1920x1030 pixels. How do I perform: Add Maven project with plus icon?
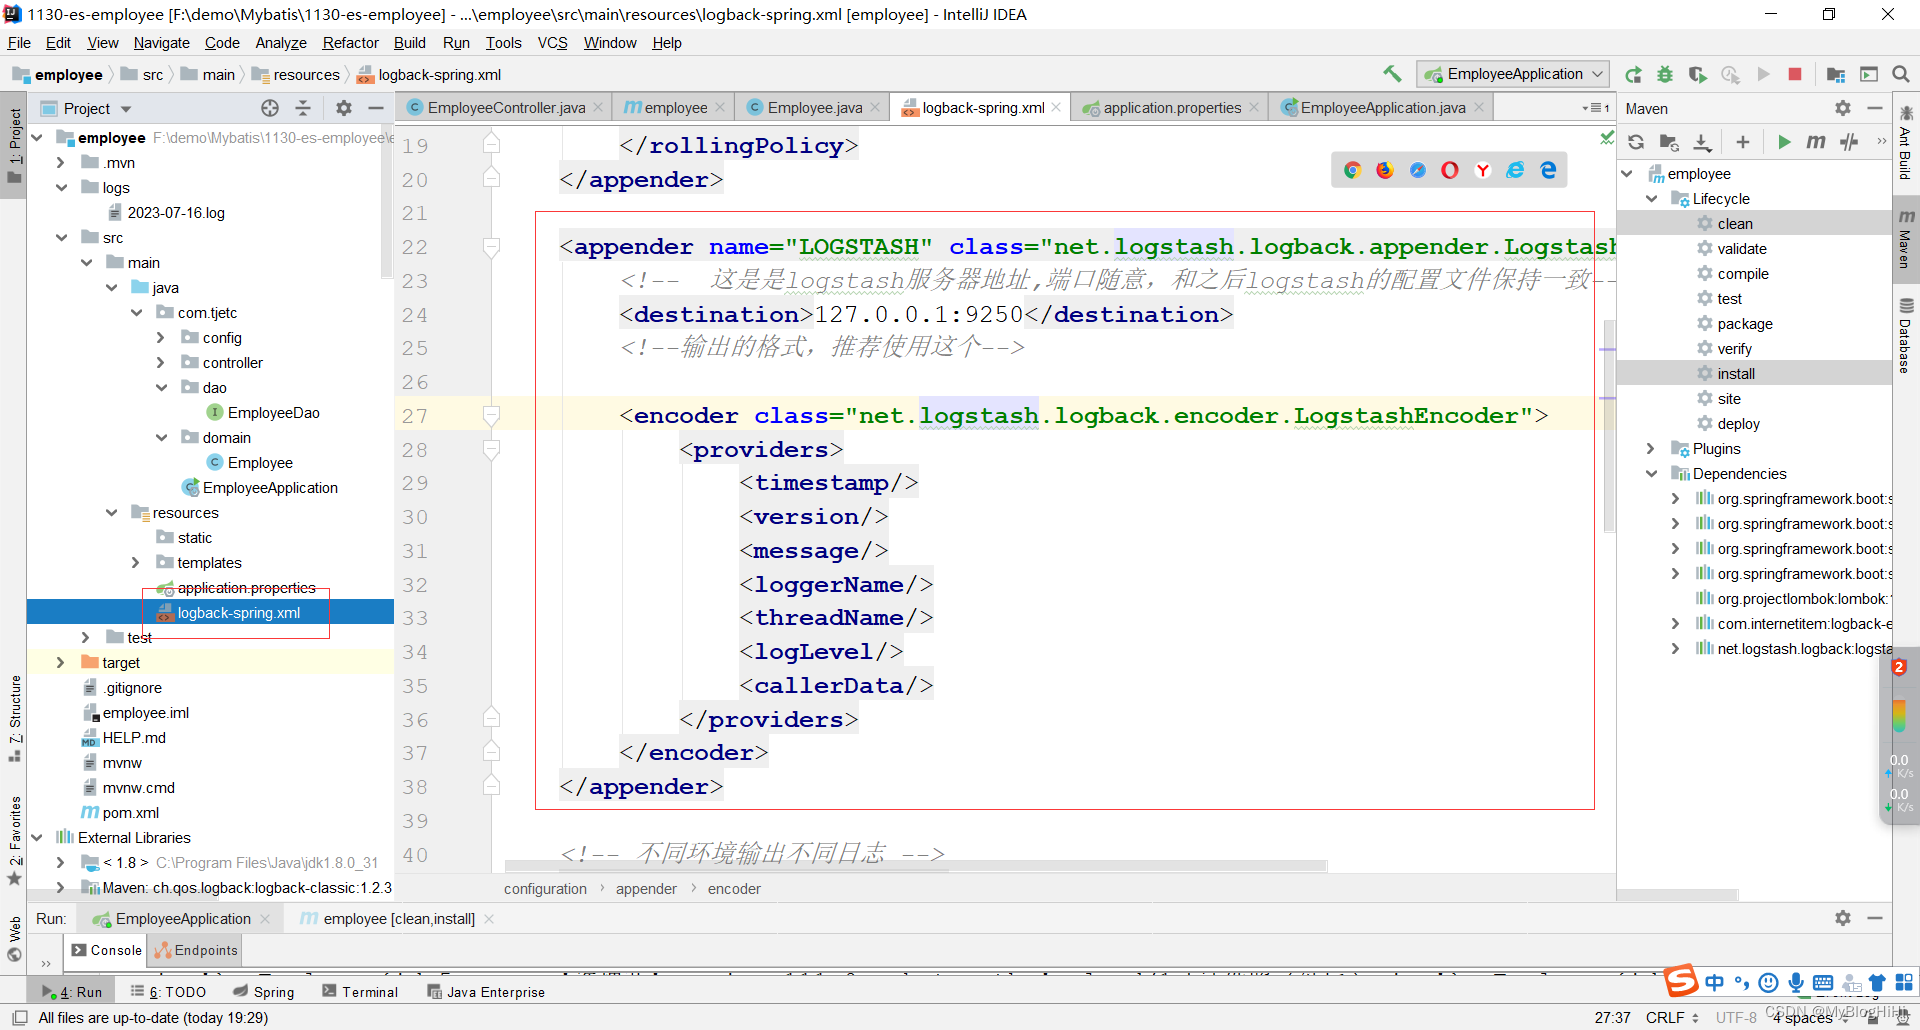[x=1743, y=142]
